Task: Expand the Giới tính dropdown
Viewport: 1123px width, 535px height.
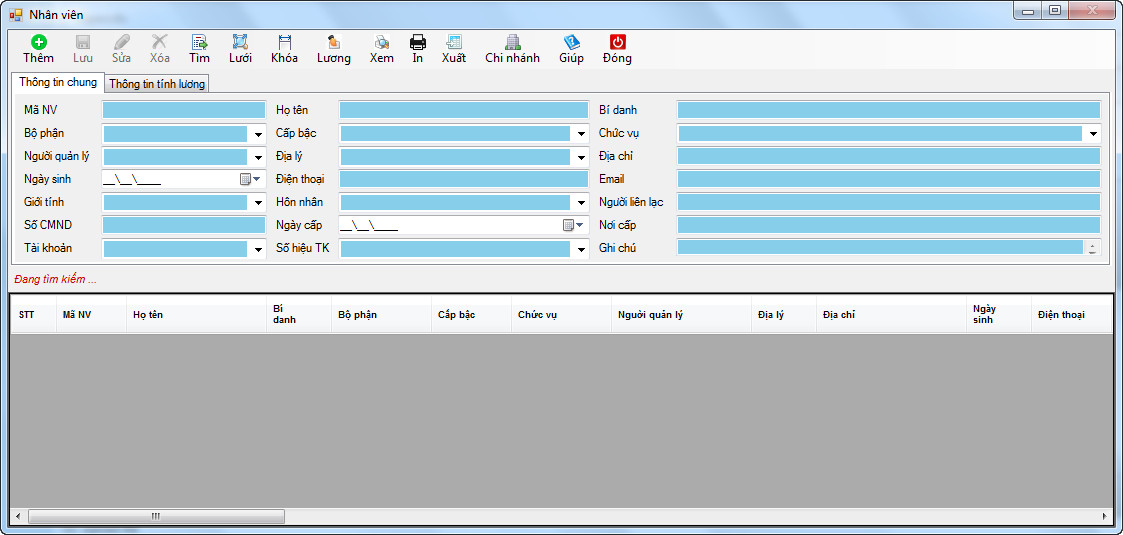Action: click(258, 203)
